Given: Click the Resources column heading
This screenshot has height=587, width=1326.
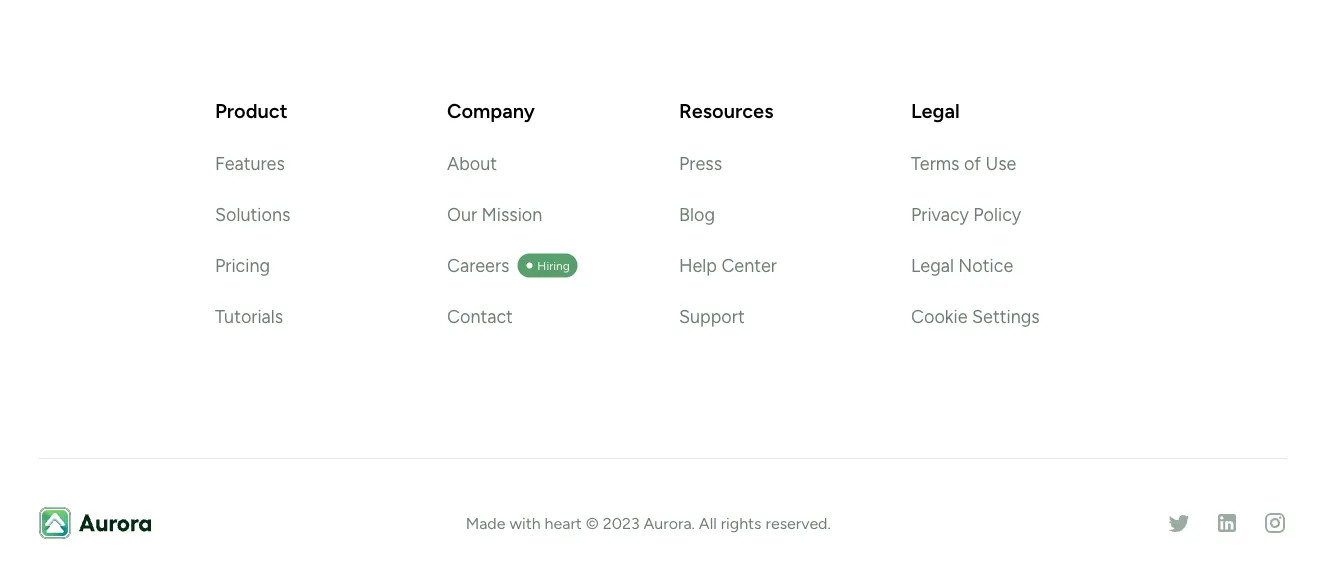Looking at the screenshot, I should pyautogui.click(x=726, y=111).
